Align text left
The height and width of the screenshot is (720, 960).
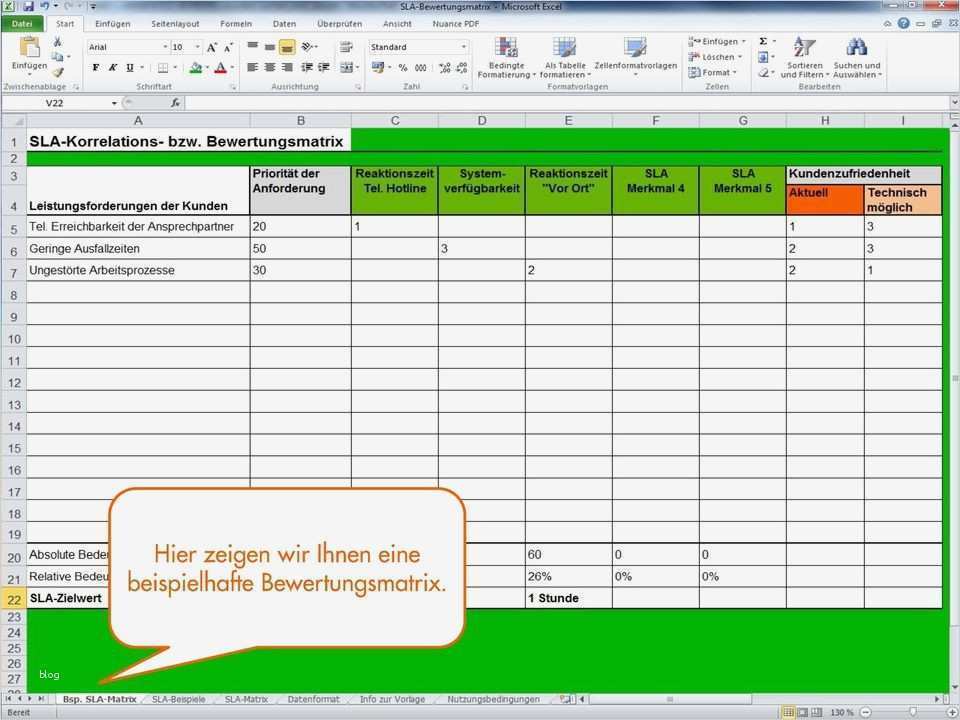pyautogui.click(x=252, y=67)
